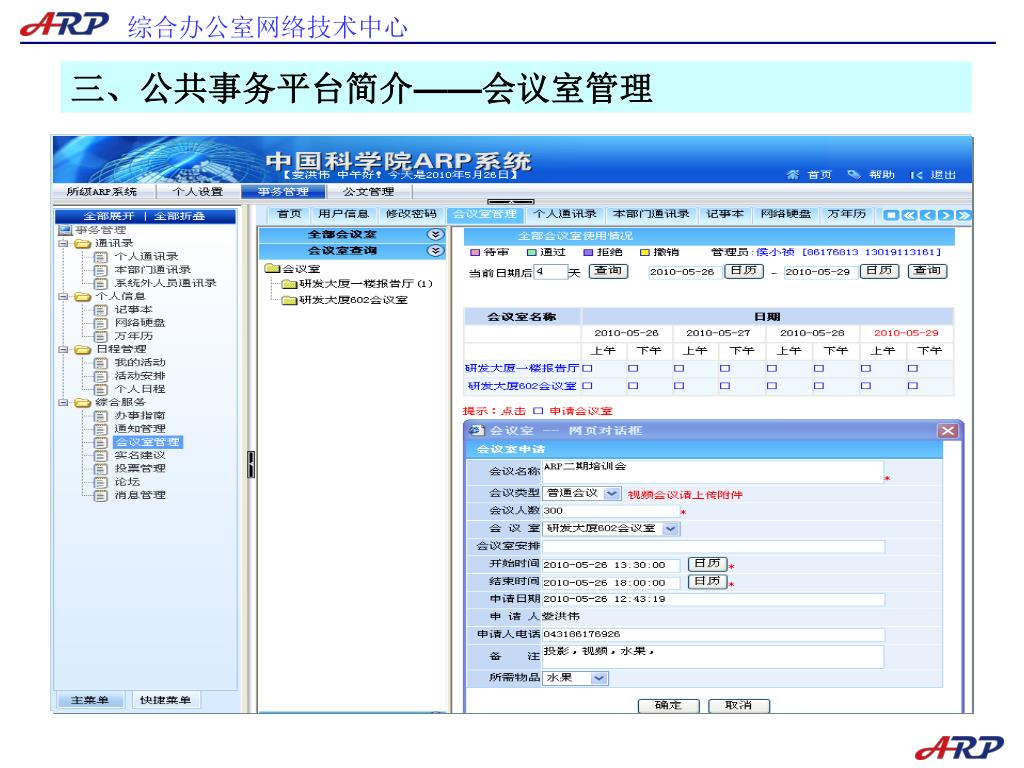The height and width of the screenshot is (768, 1024).
Task: Click the 申请人电话 input field
Action: 713,635
